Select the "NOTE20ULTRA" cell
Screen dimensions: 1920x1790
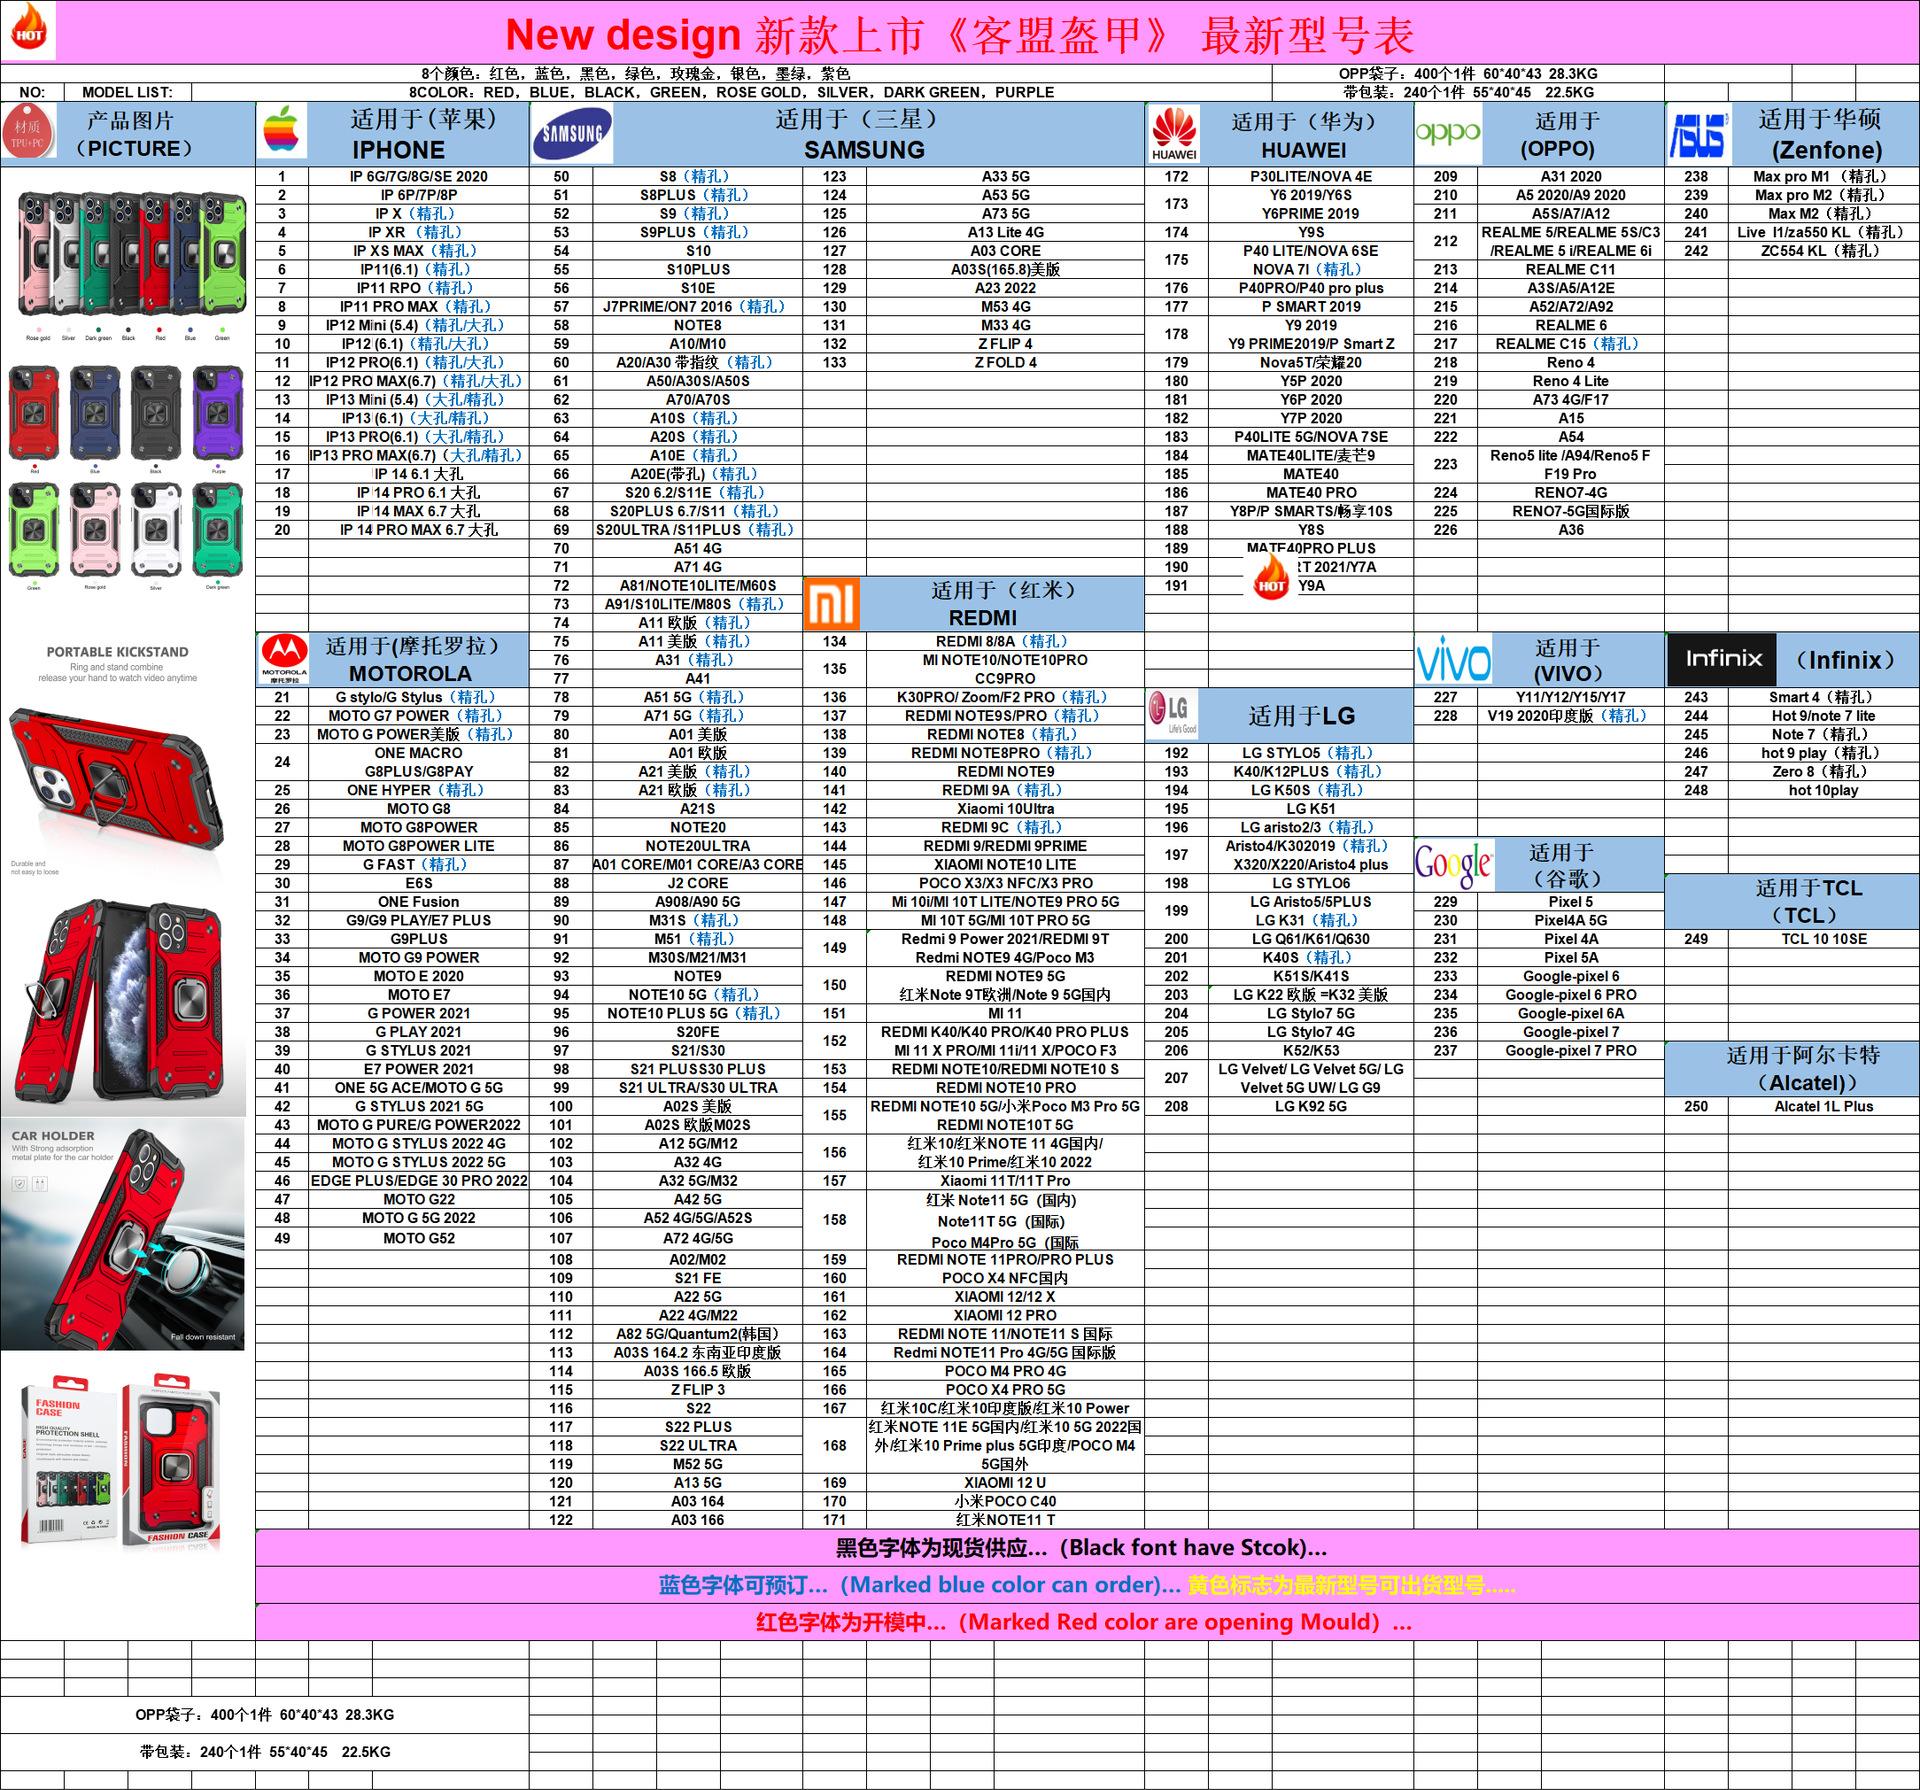[x=698, y=846]
